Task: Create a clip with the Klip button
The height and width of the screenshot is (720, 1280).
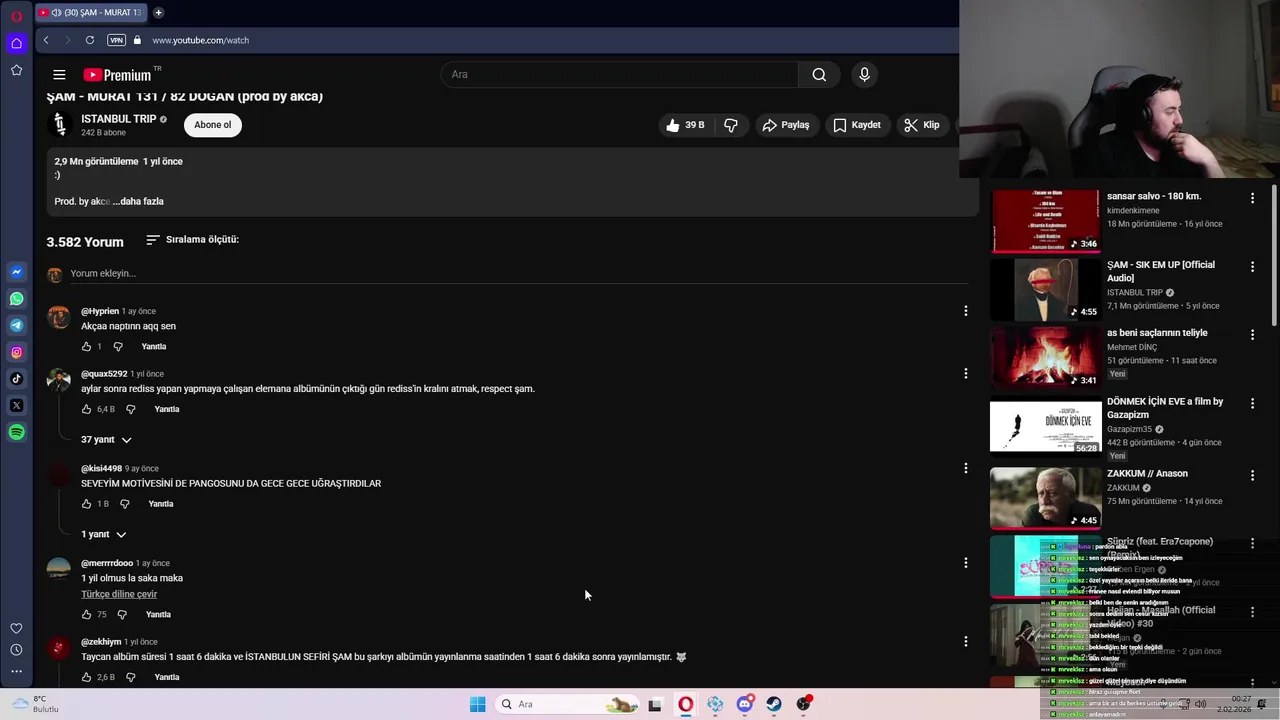Action: pyautogui.click(x=922, y=125)
